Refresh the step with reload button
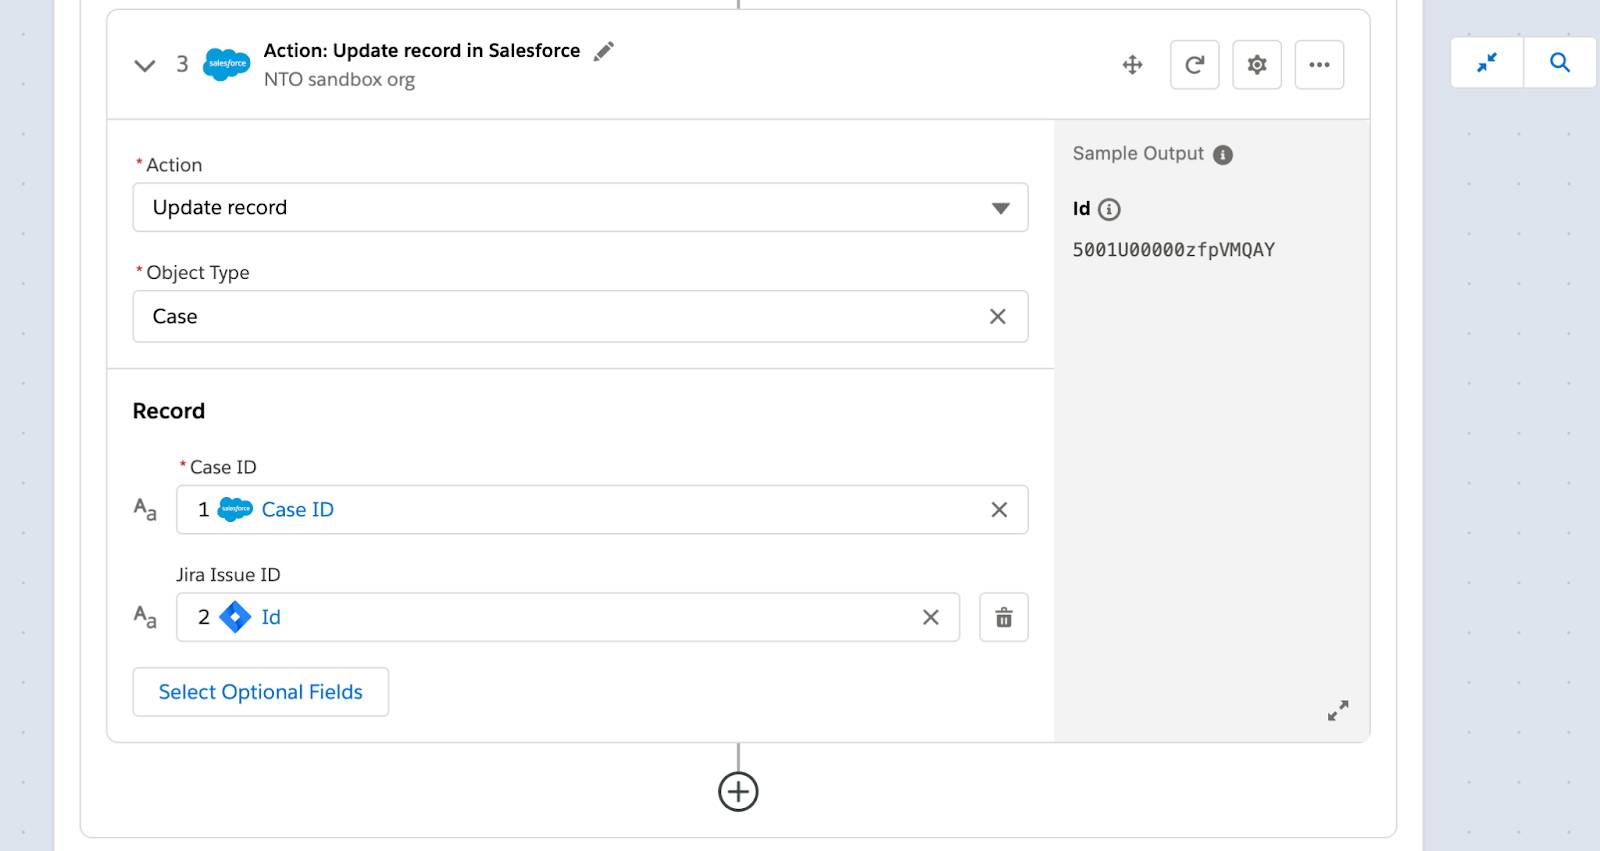This screenshot has width=1600, height=851. coord(1194,65)
